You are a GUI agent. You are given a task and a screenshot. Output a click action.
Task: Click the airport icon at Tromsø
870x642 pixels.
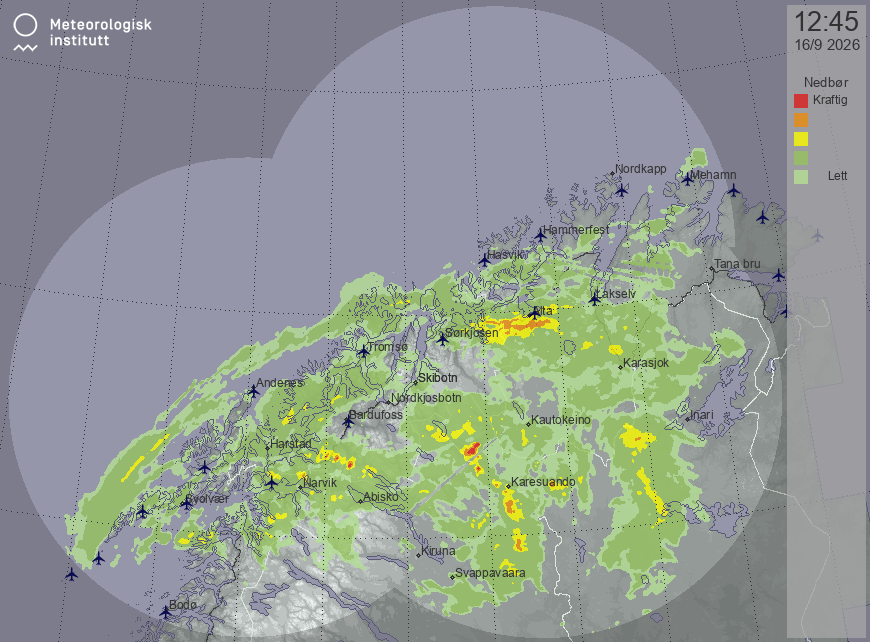[x=363, y=351]
